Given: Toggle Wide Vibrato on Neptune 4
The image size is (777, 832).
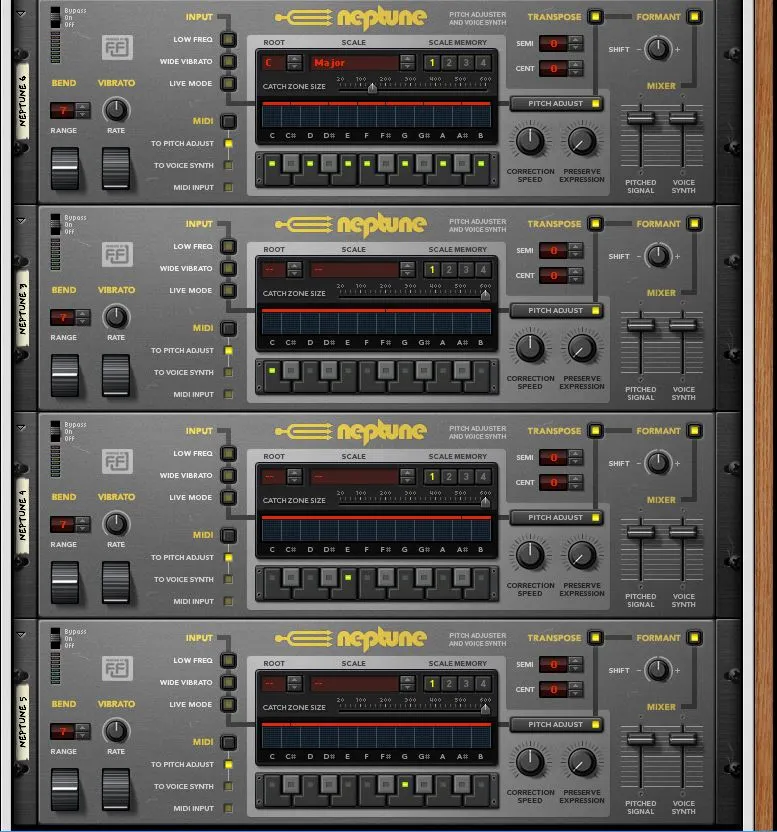Looking at the screenshot, I should pyautogui.click(x=228, y=475).
